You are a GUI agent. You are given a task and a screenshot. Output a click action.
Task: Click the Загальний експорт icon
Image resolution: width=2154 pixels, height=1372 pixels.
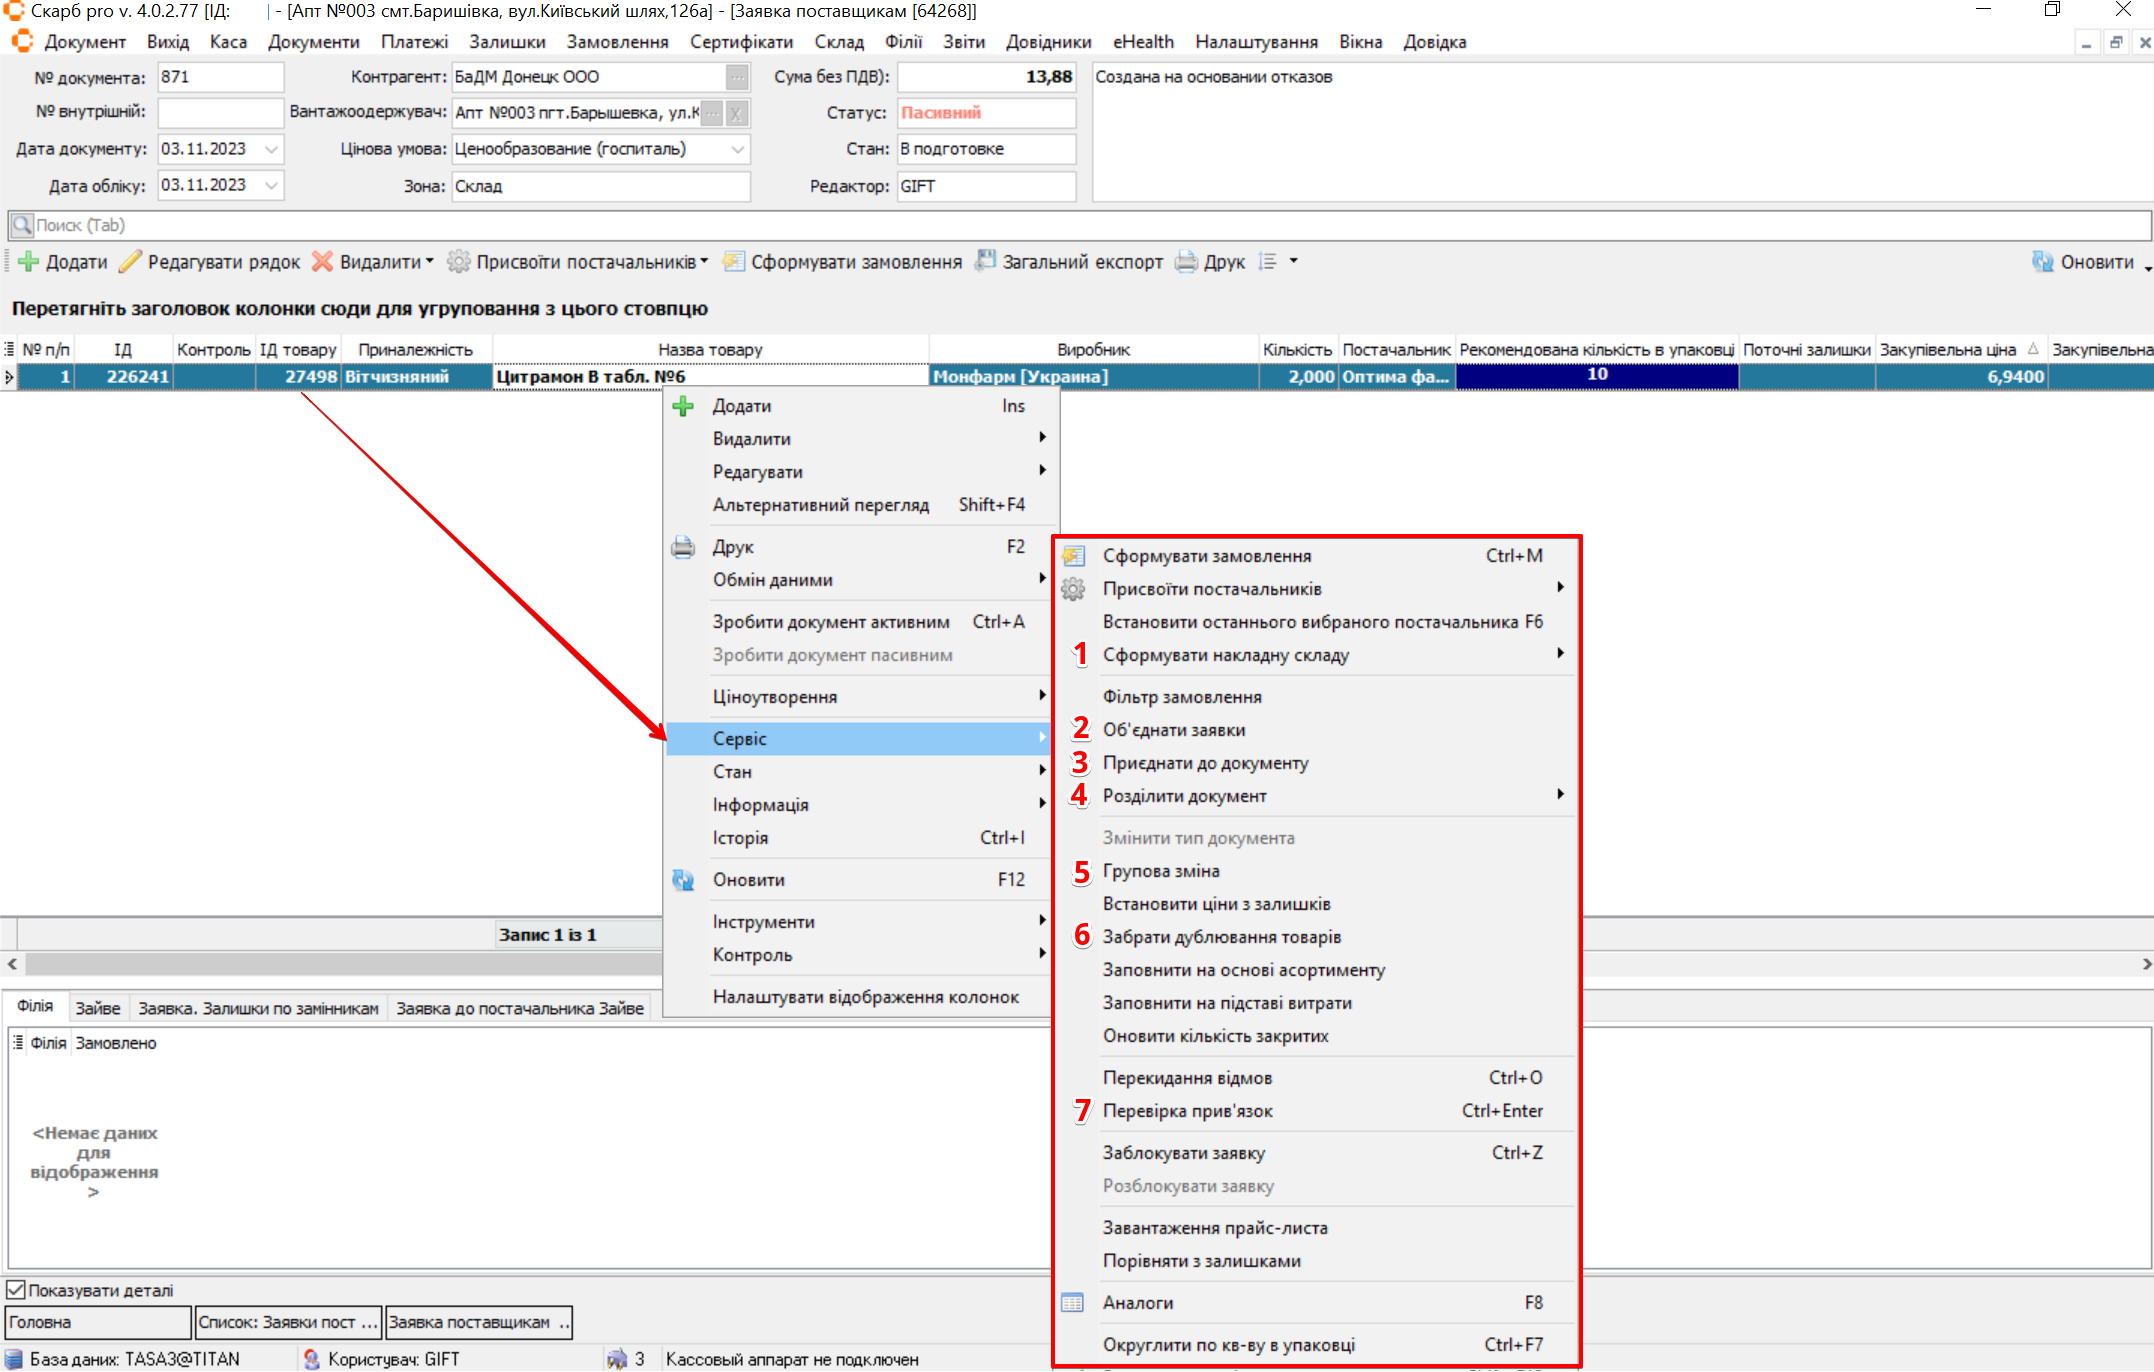click(x=986, y=261)
